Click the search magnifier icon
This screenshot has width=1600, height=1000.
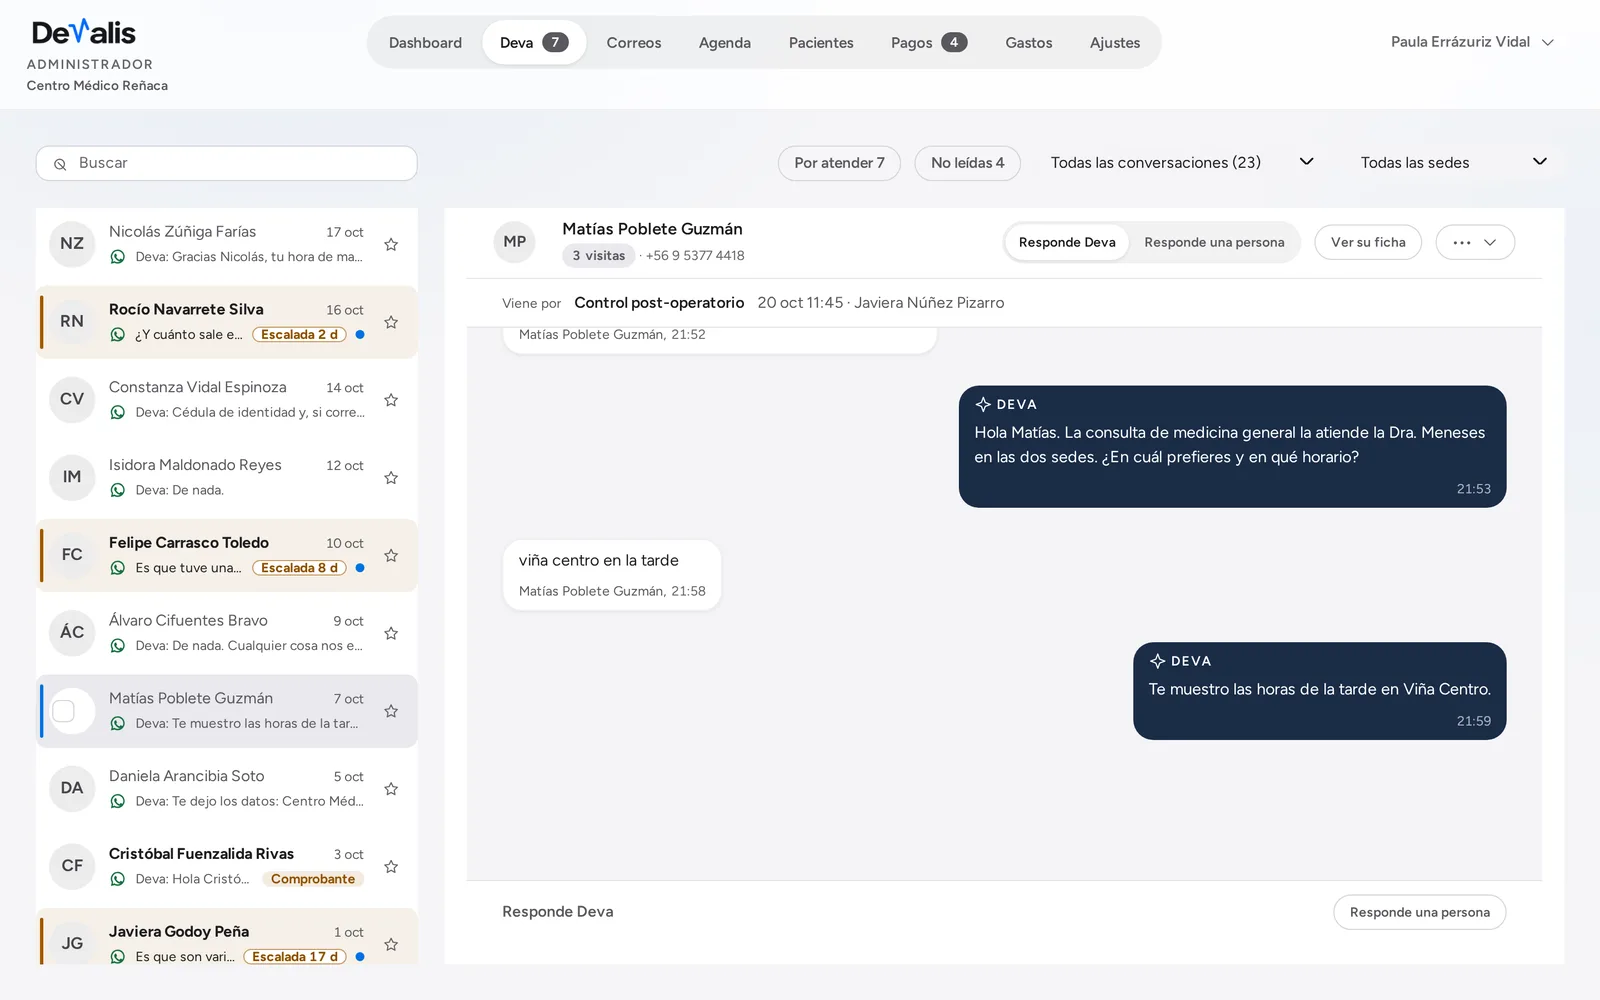[60, 164]
